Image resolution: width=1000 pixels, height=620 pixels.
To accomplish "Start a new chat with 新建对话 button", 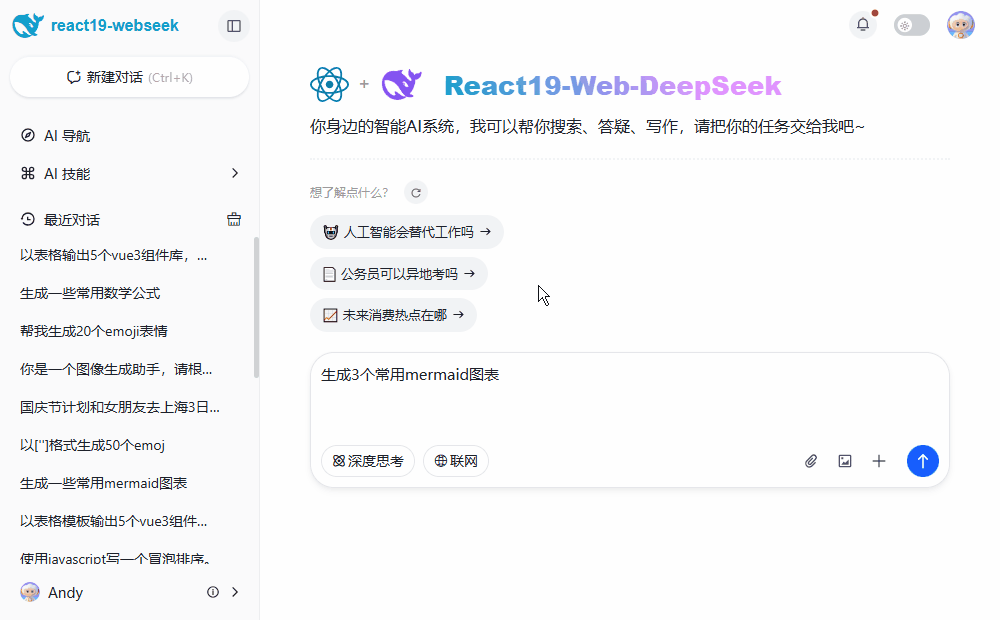I will [x=129, y=77].
